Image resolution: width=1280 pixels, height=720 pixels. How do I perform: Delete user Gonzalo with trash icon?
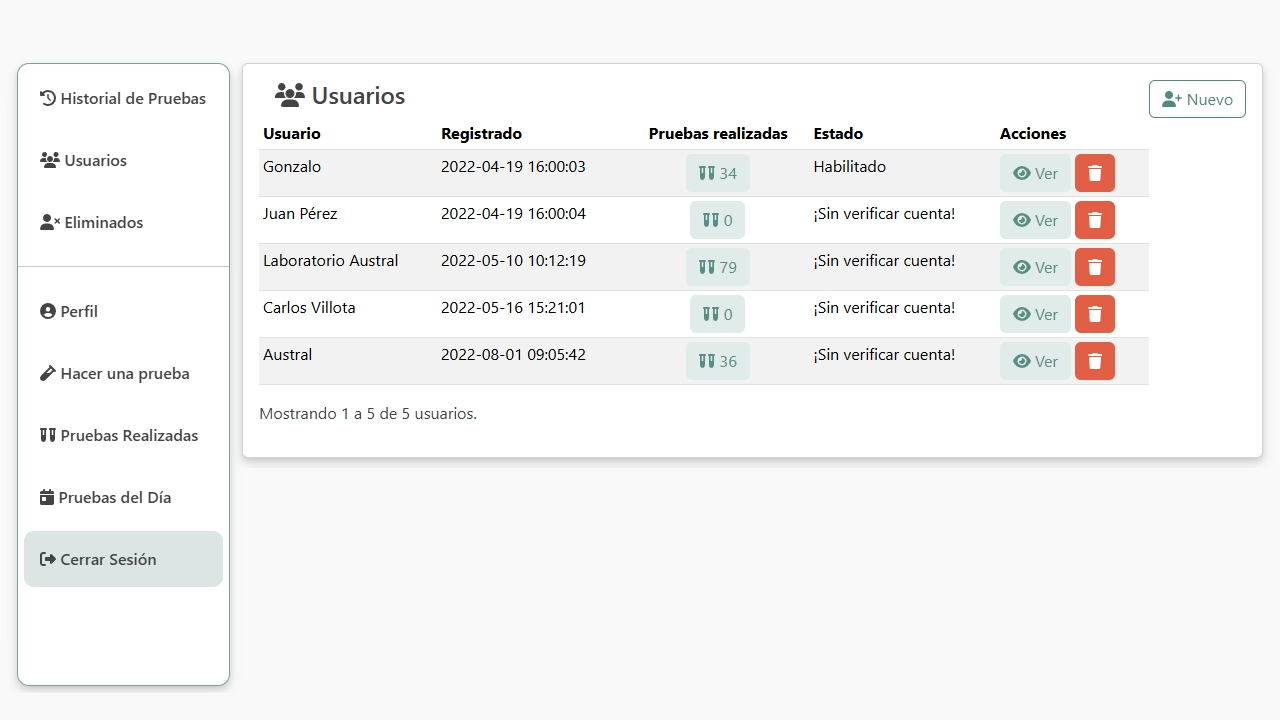(x=1094, y=173)
